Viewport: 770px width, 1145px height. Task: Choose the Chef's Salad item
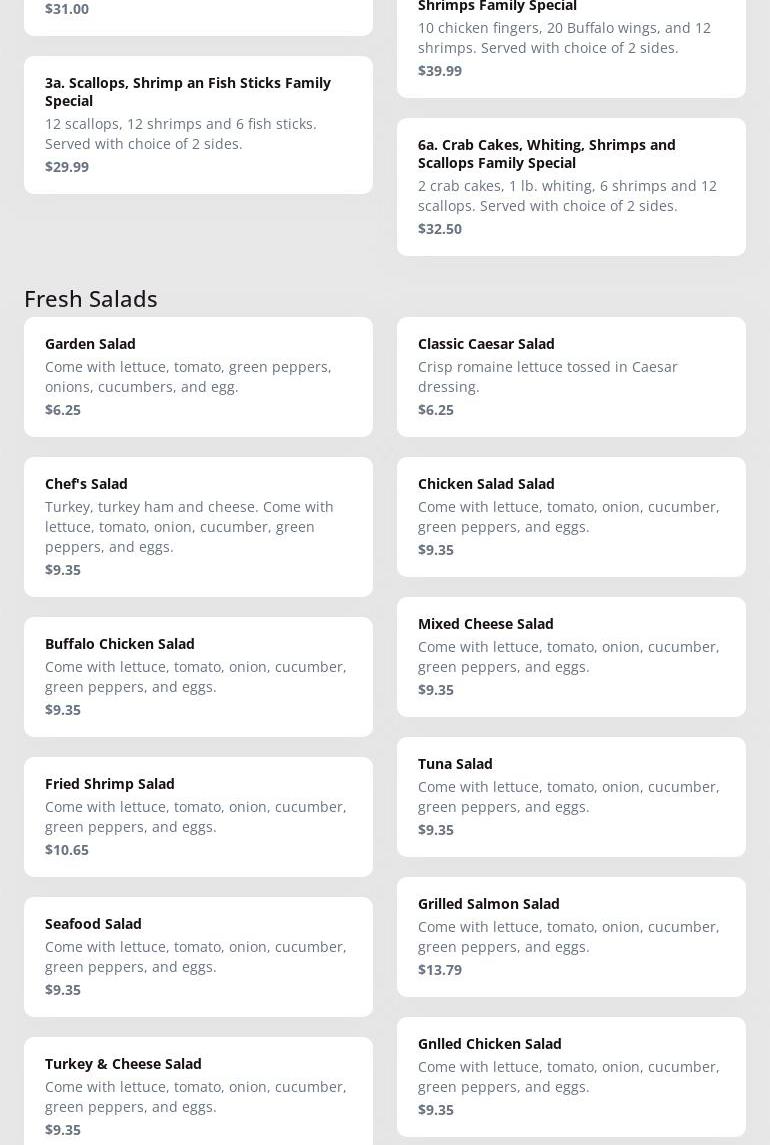pos(198,526)
